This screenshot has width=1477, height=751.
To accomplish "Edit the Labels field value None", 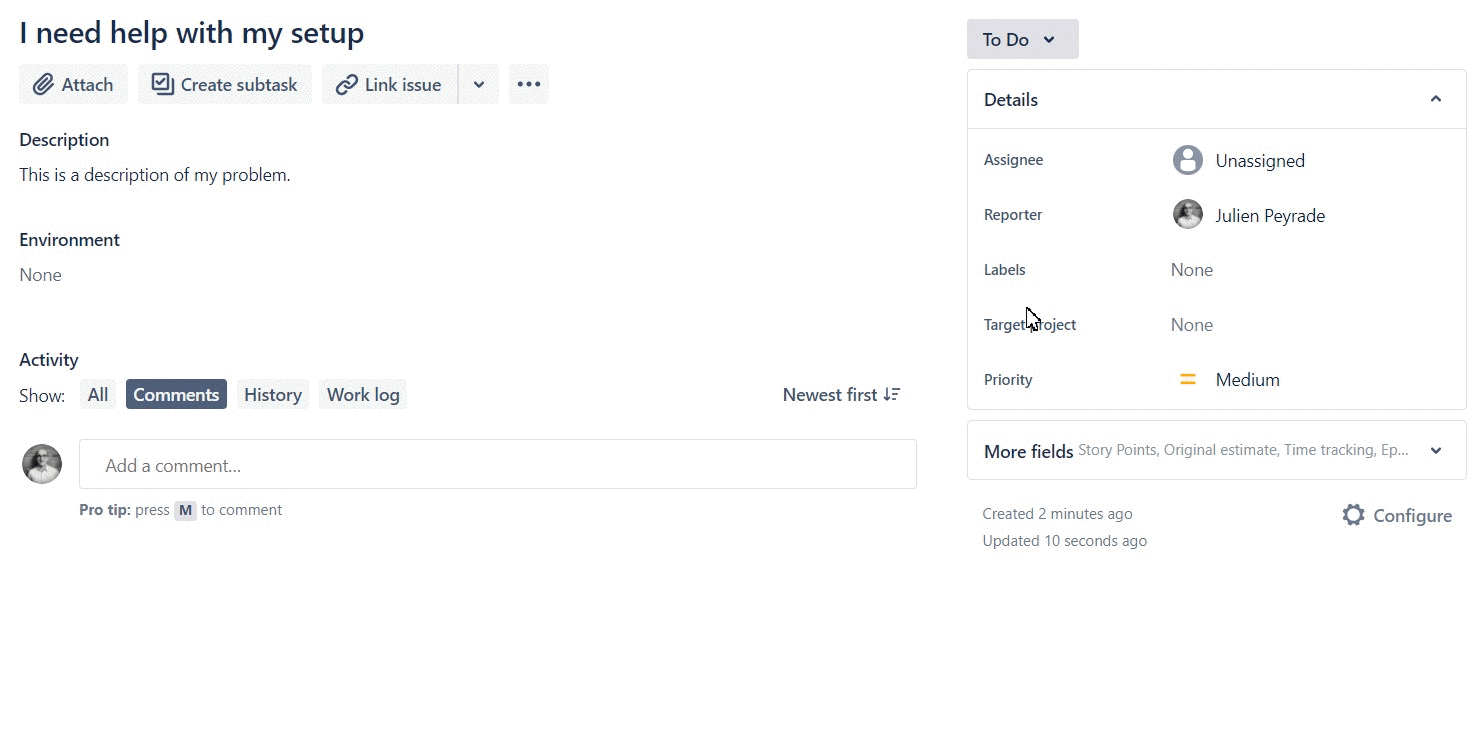I will coord(1191,270).
